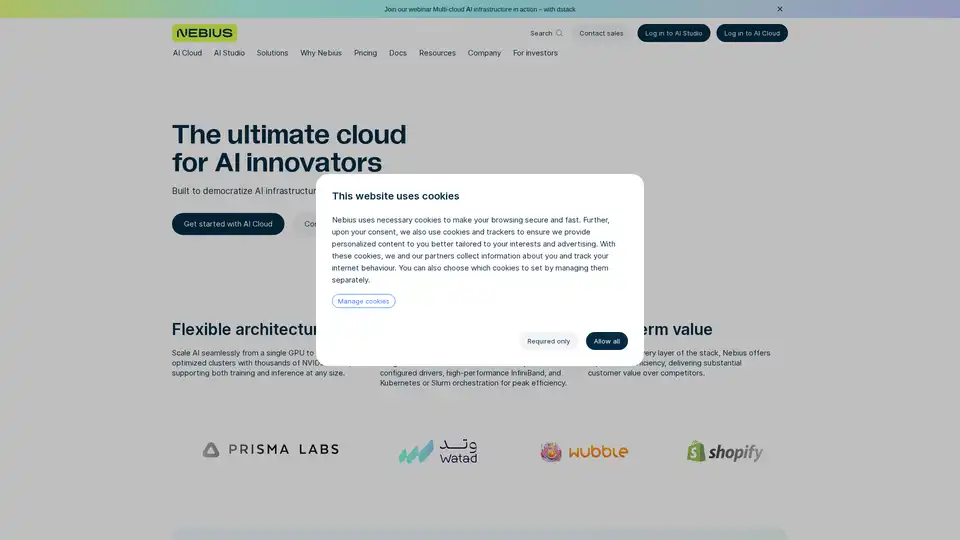960x540 pixels.
Task: Open Manage cookies settings
Action: 363,301
